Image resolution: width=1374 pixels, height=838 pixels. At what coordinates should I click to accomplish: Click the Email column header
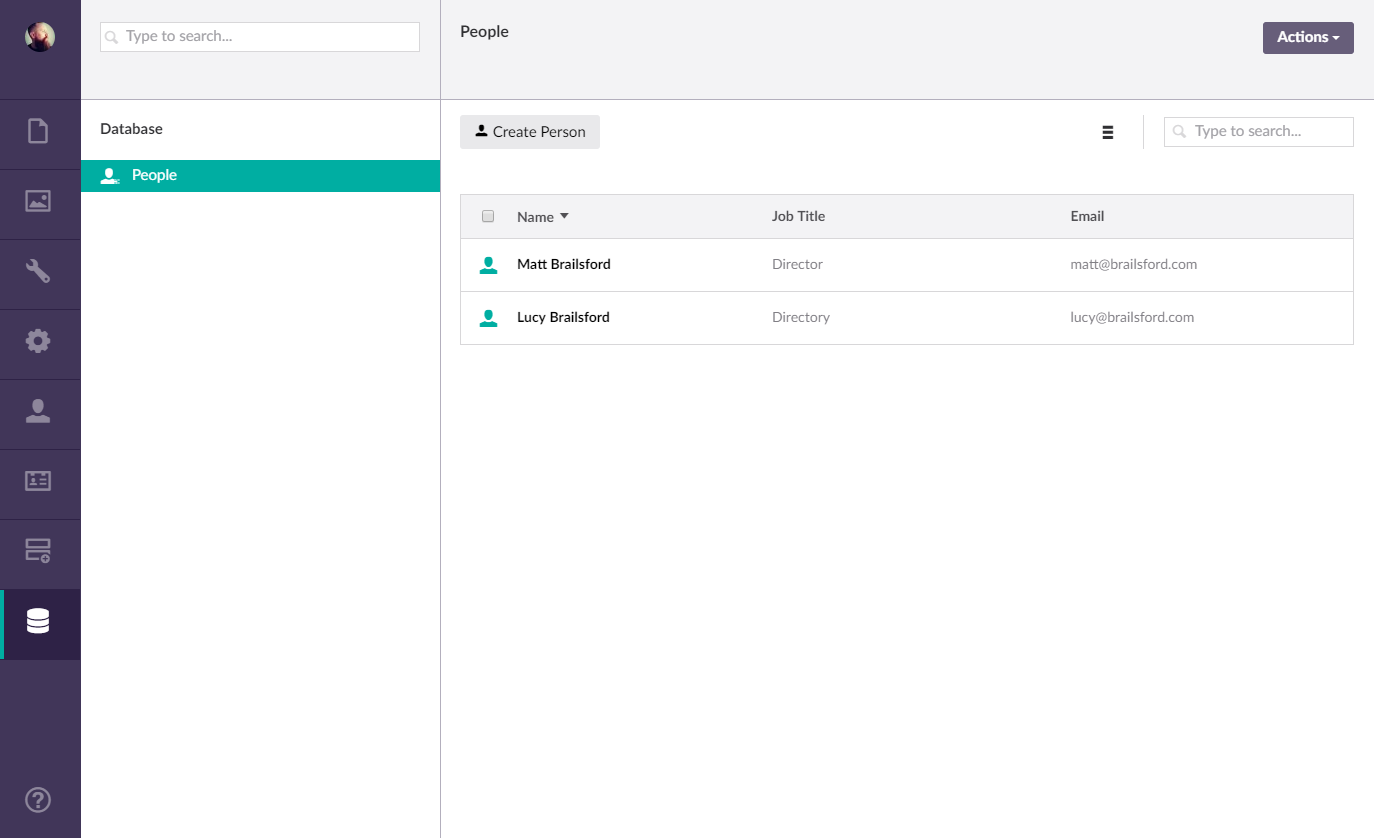coord(1087,216)
